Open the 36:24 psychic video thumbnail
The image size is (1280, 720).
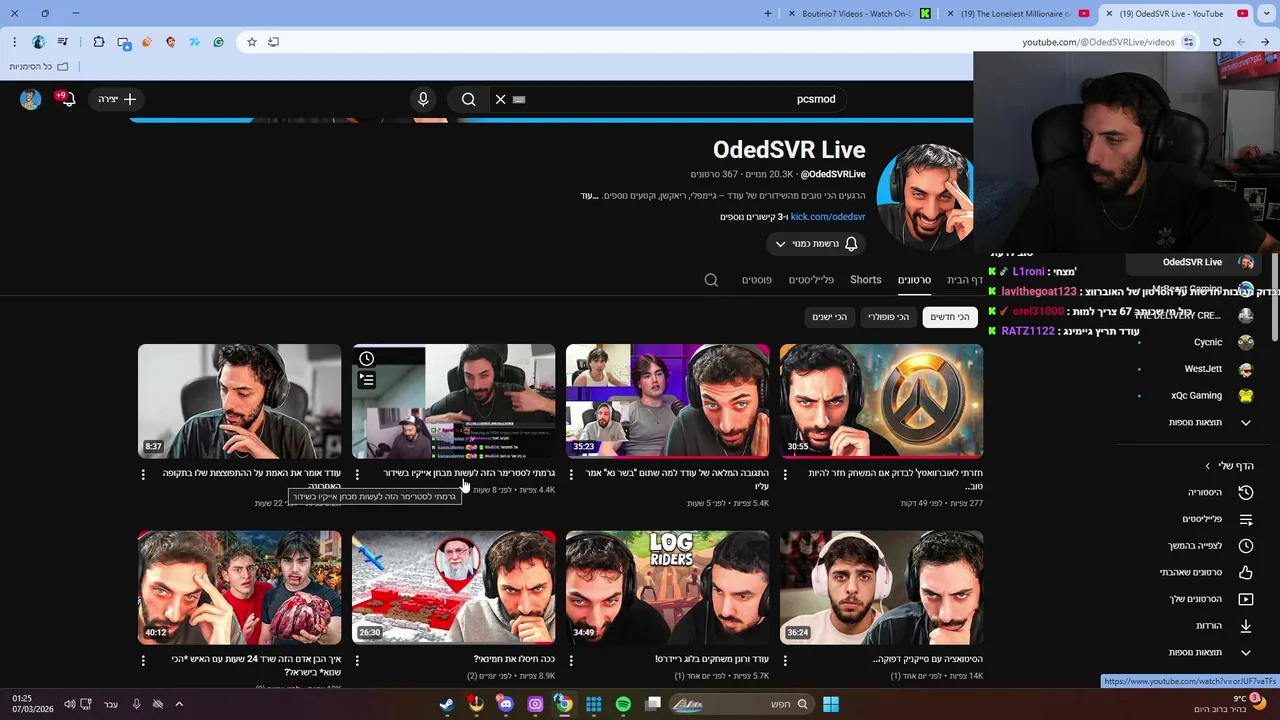[x=881, y=587]
